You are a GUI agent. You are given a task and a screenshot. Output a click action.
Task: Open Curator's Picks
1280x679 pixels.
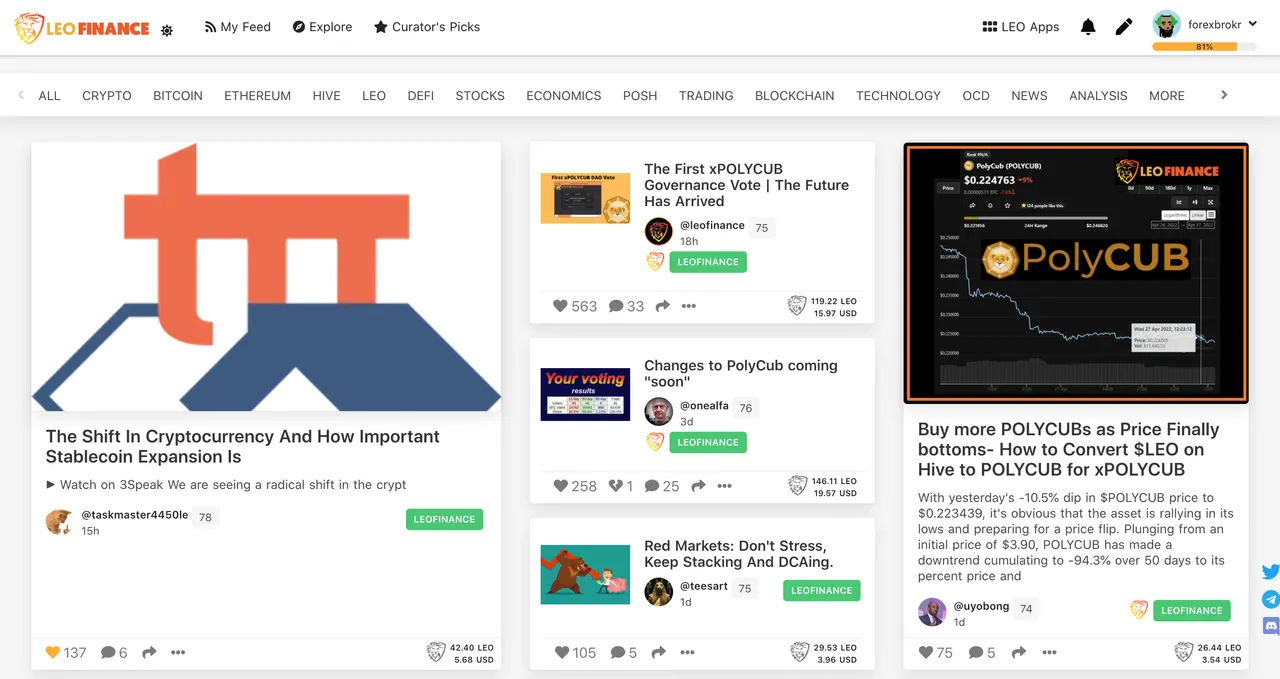point(427,27)
